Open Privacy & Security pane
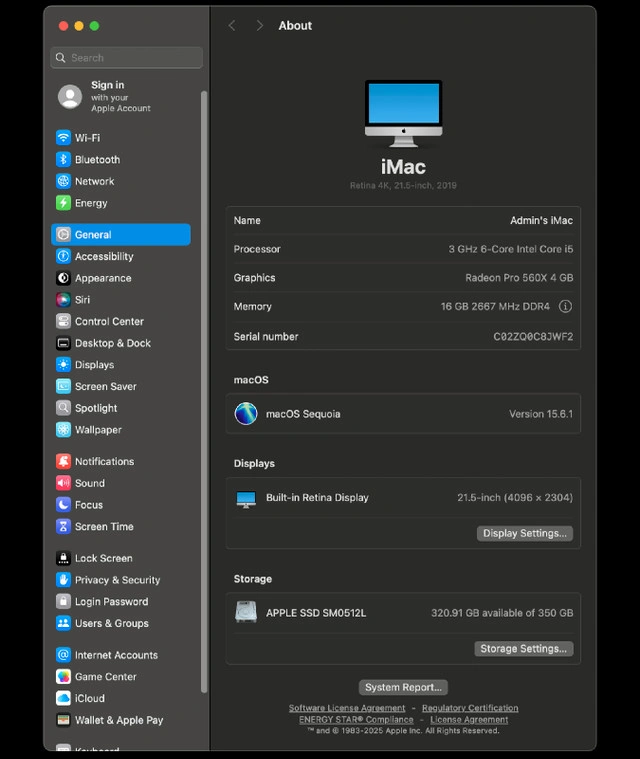The width and height of the screenshot is (640, 759). coord(117,580)
